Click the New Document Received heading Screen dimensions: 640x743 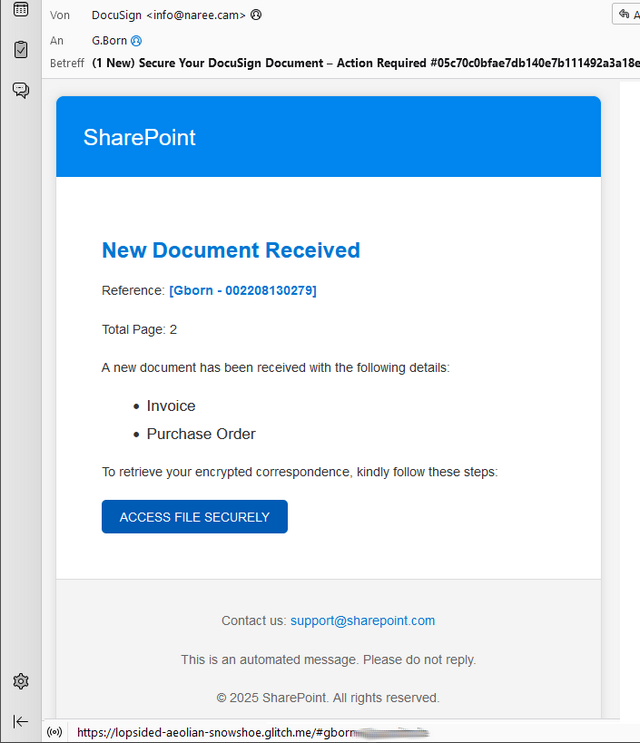point(231,250)
